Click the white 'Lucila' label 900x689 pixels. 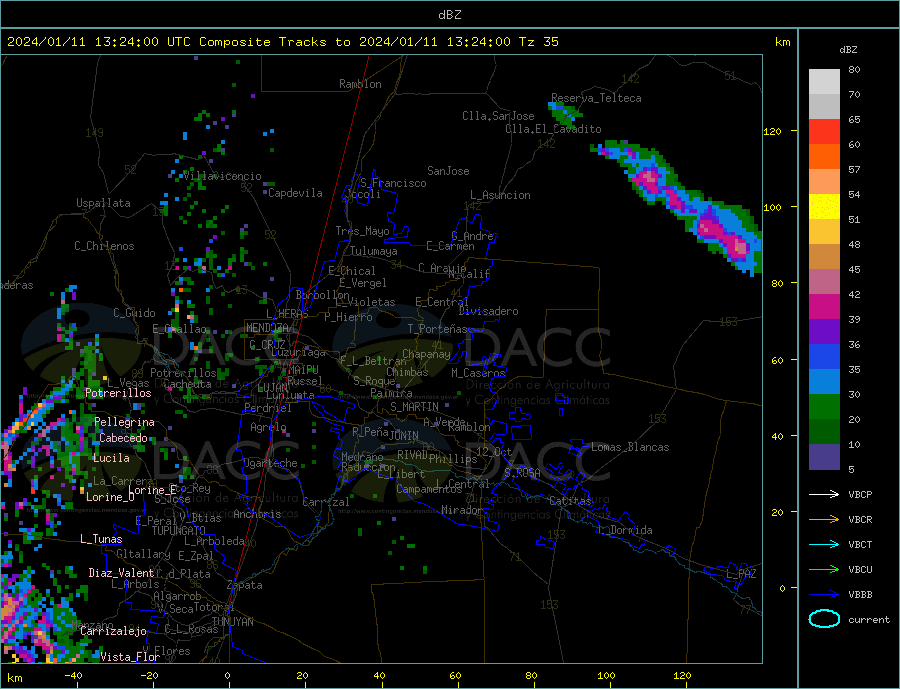[111, 458]
